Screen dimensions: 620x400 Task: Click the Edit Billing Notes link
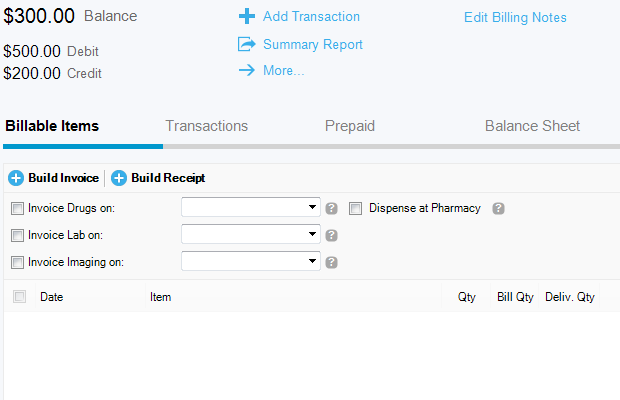515,18
